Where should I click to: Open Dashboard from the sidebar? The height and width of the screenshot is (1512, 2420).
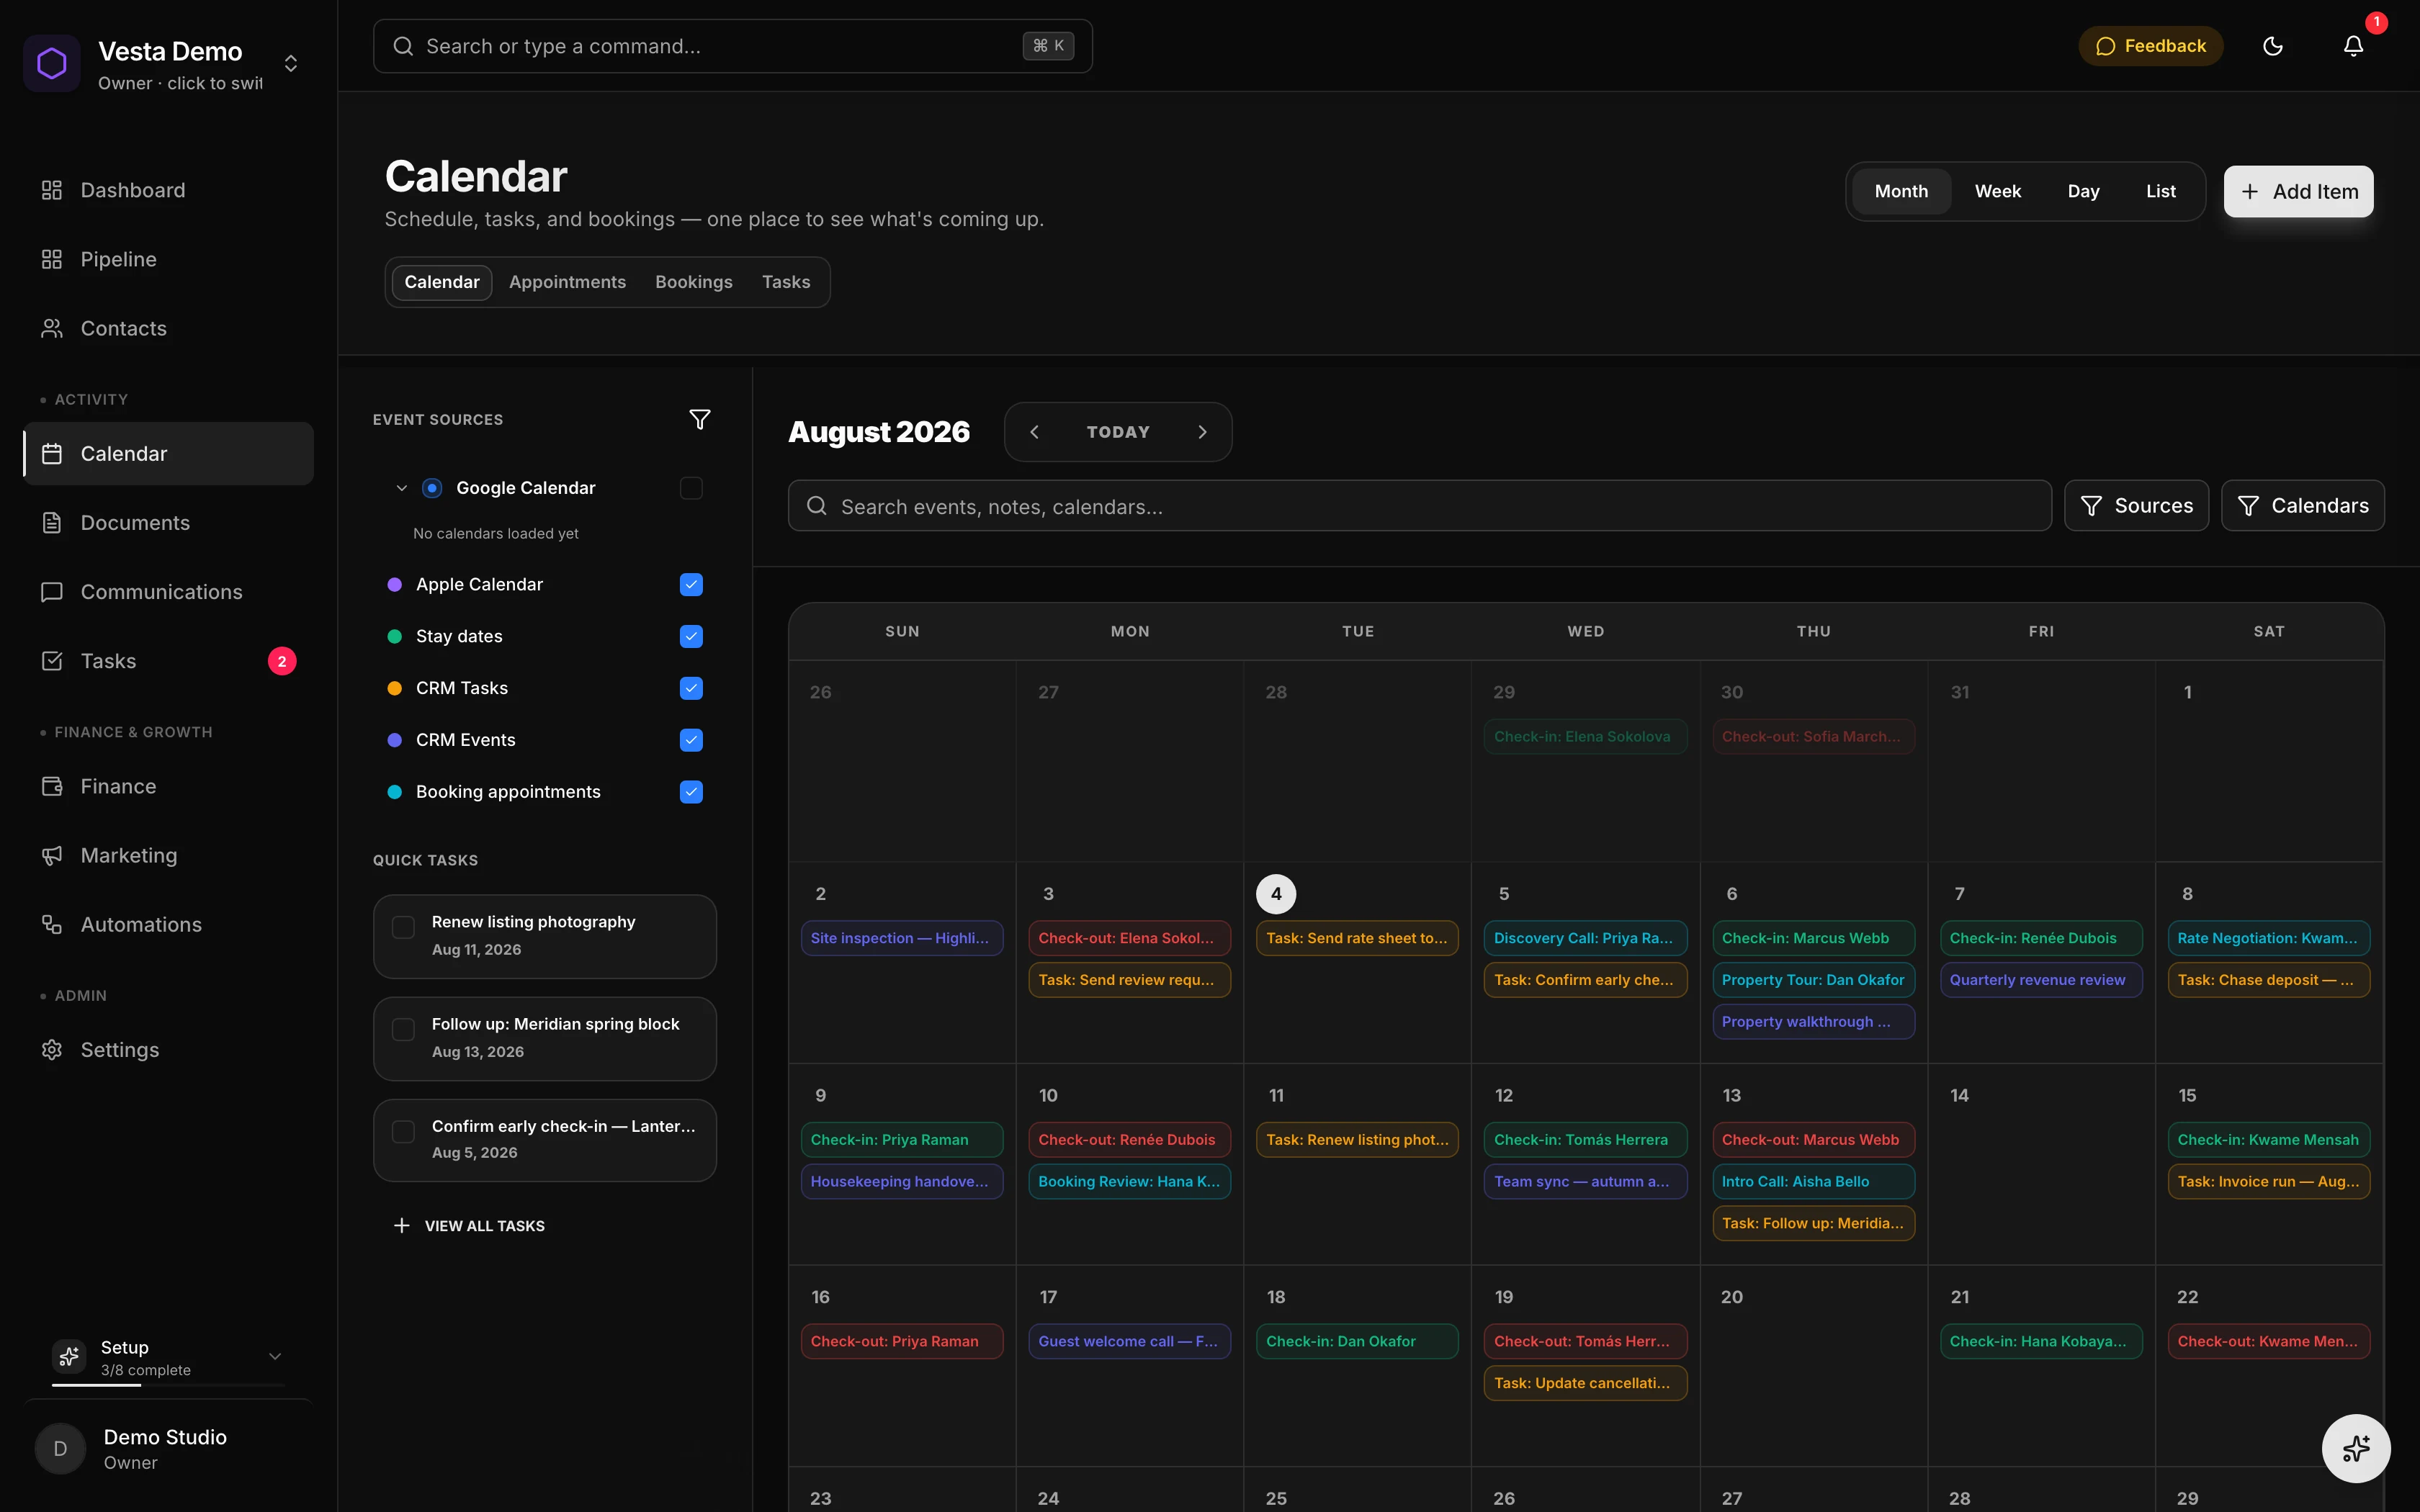pyautogui.click(x=168, y=190)
